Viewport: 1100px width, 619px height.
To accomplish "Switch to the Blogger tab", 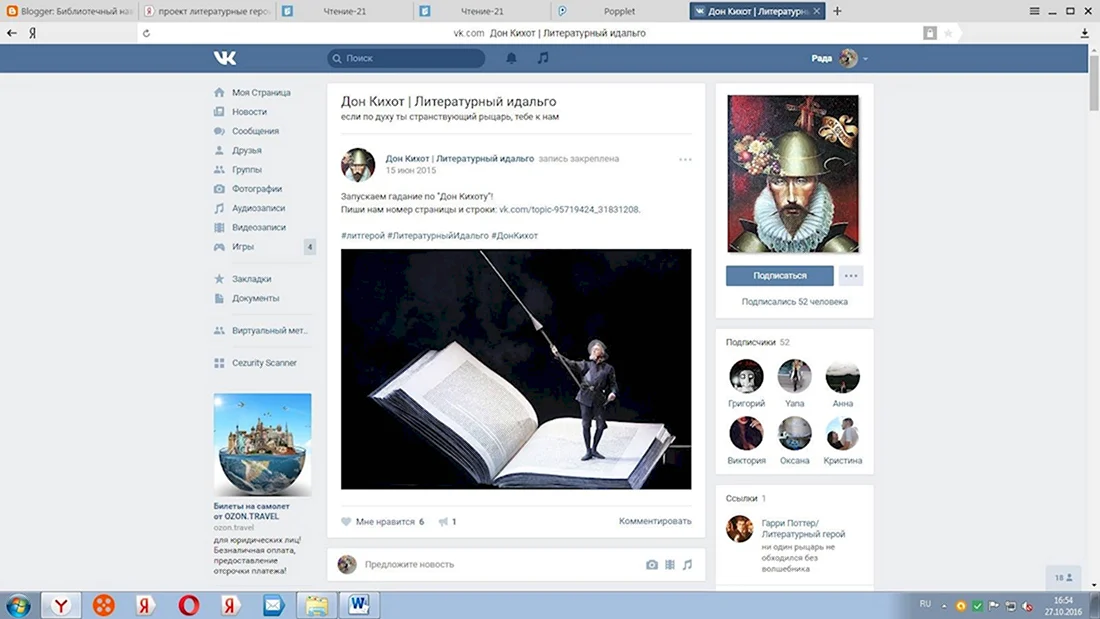I will (x=69, y=11).
